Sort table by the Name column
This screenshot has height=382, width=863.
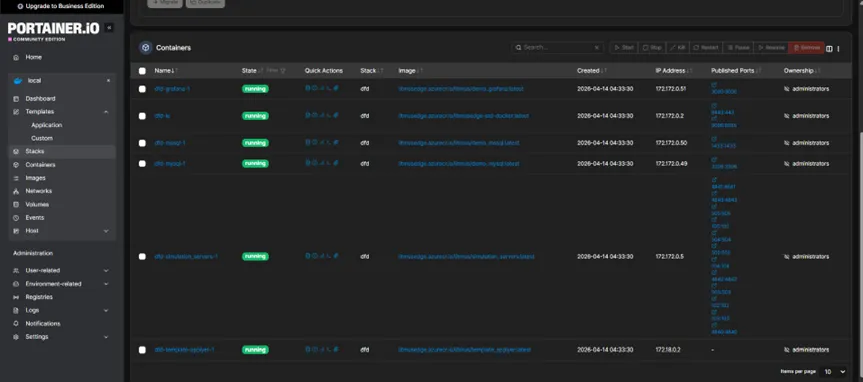click(x=166, y=70)
